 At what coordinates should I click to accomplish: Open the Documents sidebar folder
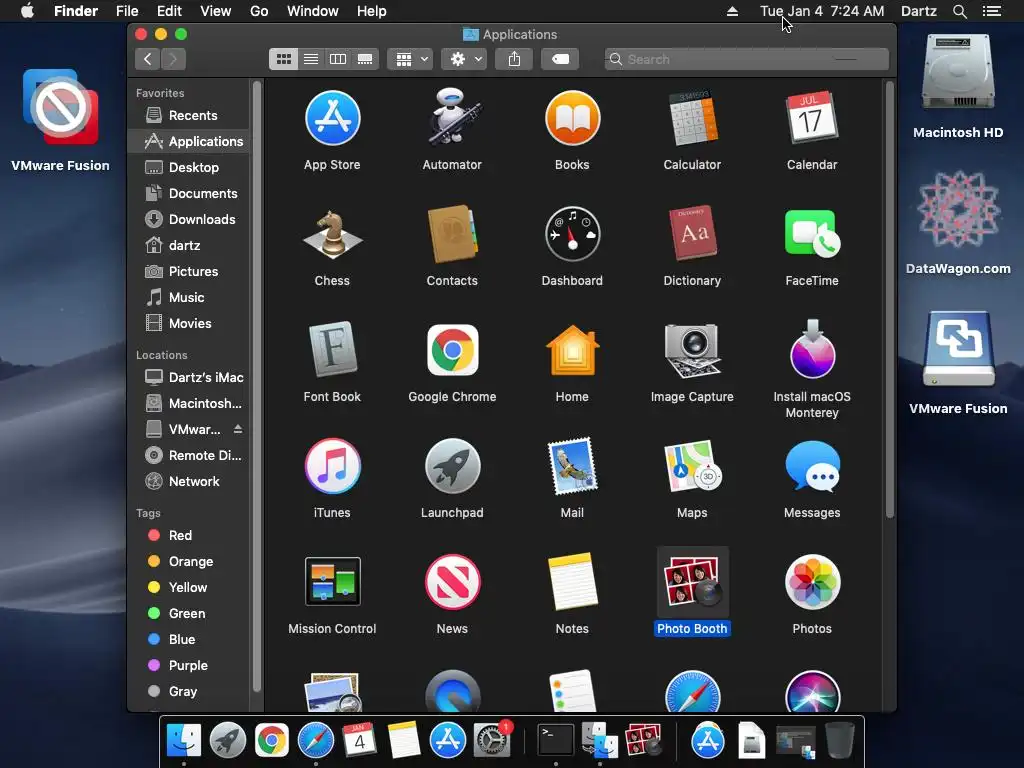pyautogui.click(x=189, y=193)
